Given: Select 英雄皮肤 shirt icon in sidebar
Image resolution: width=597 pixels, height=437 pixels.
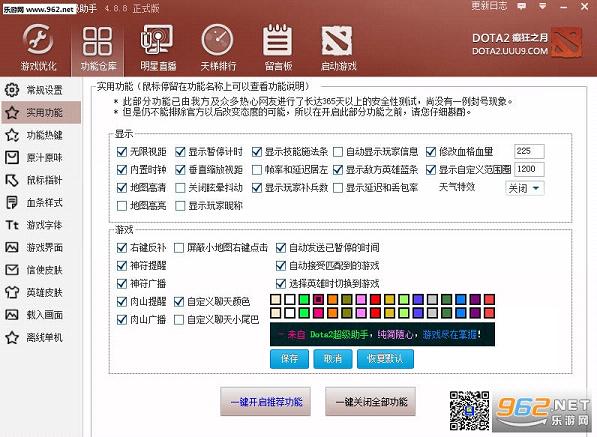Looking at the screenshot, I should pyautogui.click(x=12, y=292).
